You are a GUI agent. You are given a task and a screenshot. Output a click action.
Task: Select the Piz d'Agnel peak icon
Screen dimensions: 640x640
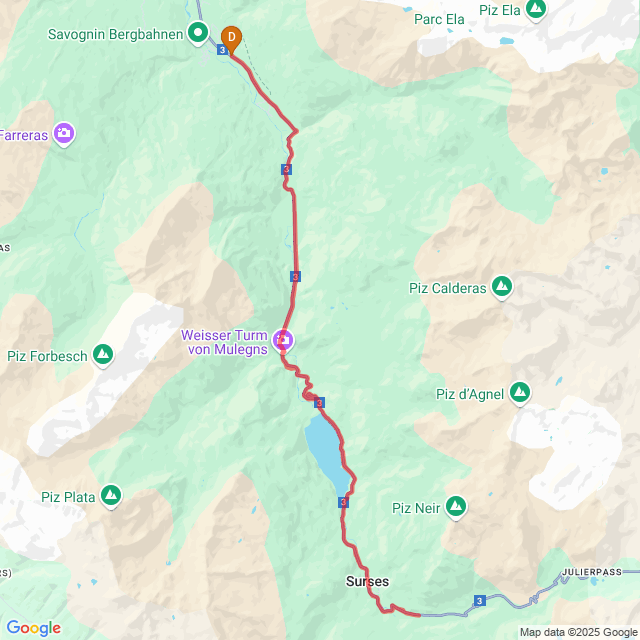520,393
